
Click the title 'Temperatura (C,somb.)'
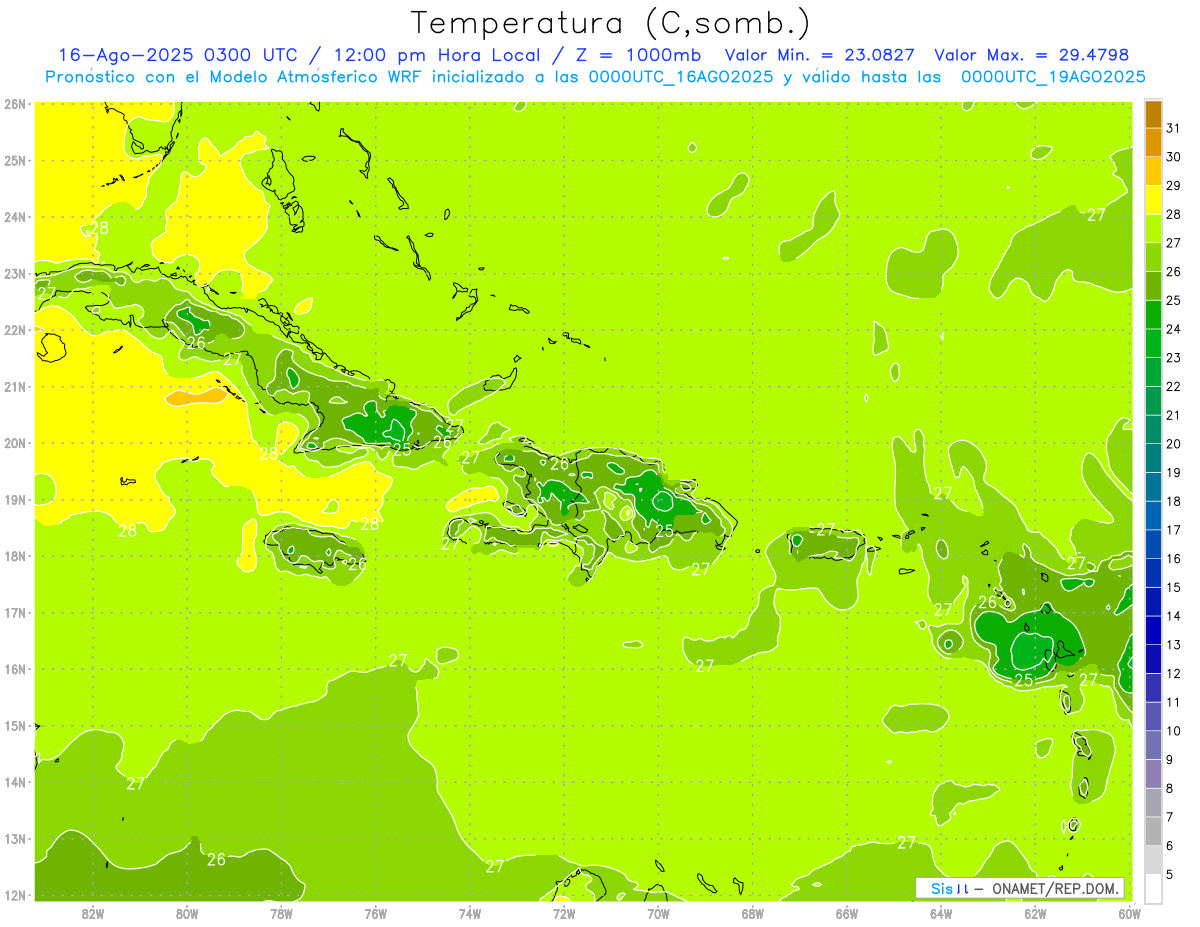tap(610, 23)
